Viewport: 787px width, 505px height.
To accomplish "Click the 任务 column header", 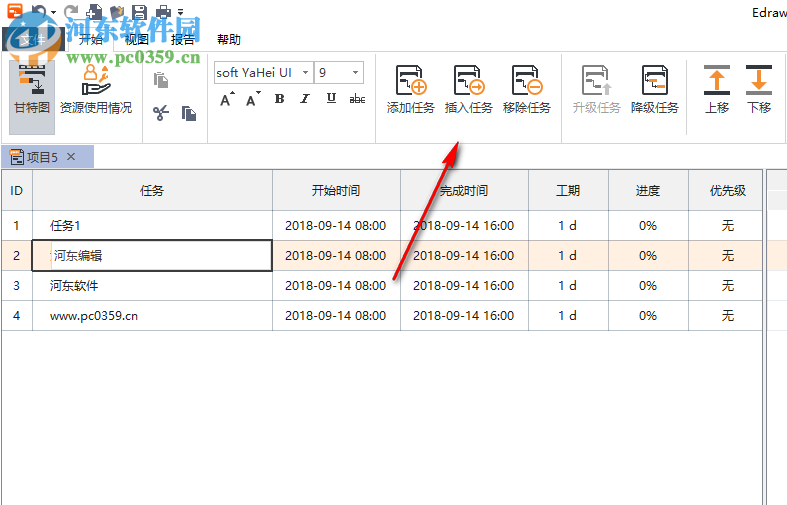I will (x=152, y=190).
